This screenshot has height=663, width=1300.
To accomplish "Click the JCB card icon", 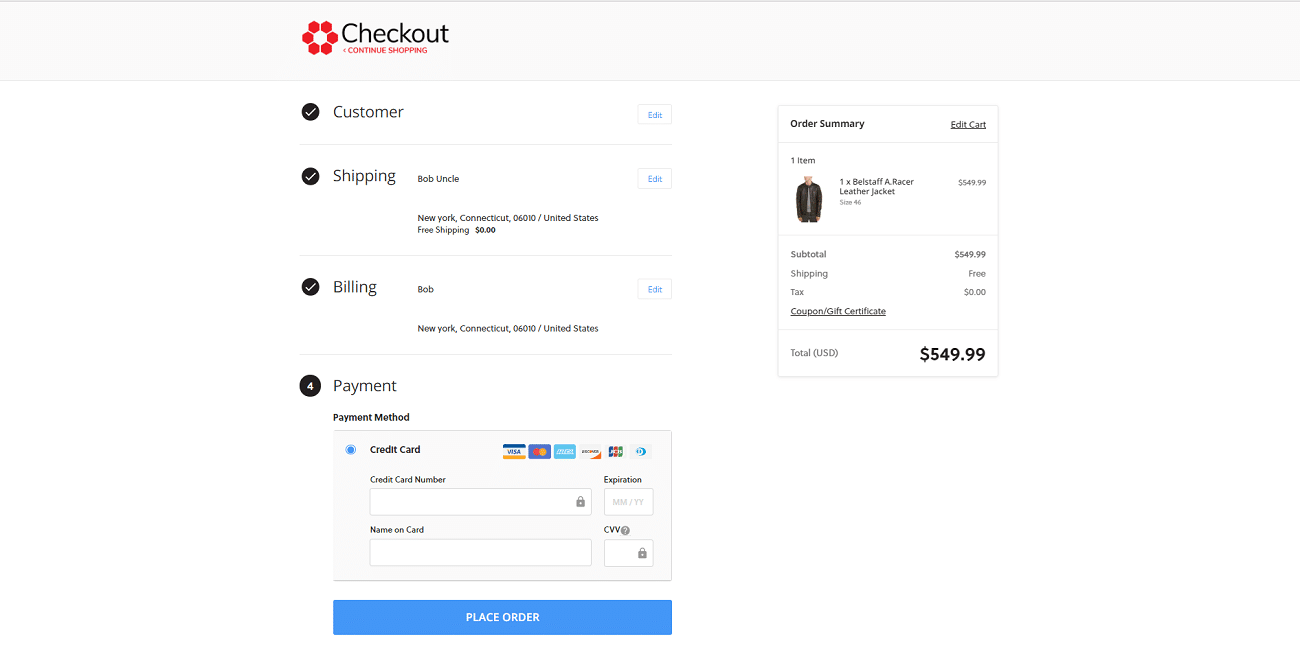I will pyautogui.click(x=615, y=452).
